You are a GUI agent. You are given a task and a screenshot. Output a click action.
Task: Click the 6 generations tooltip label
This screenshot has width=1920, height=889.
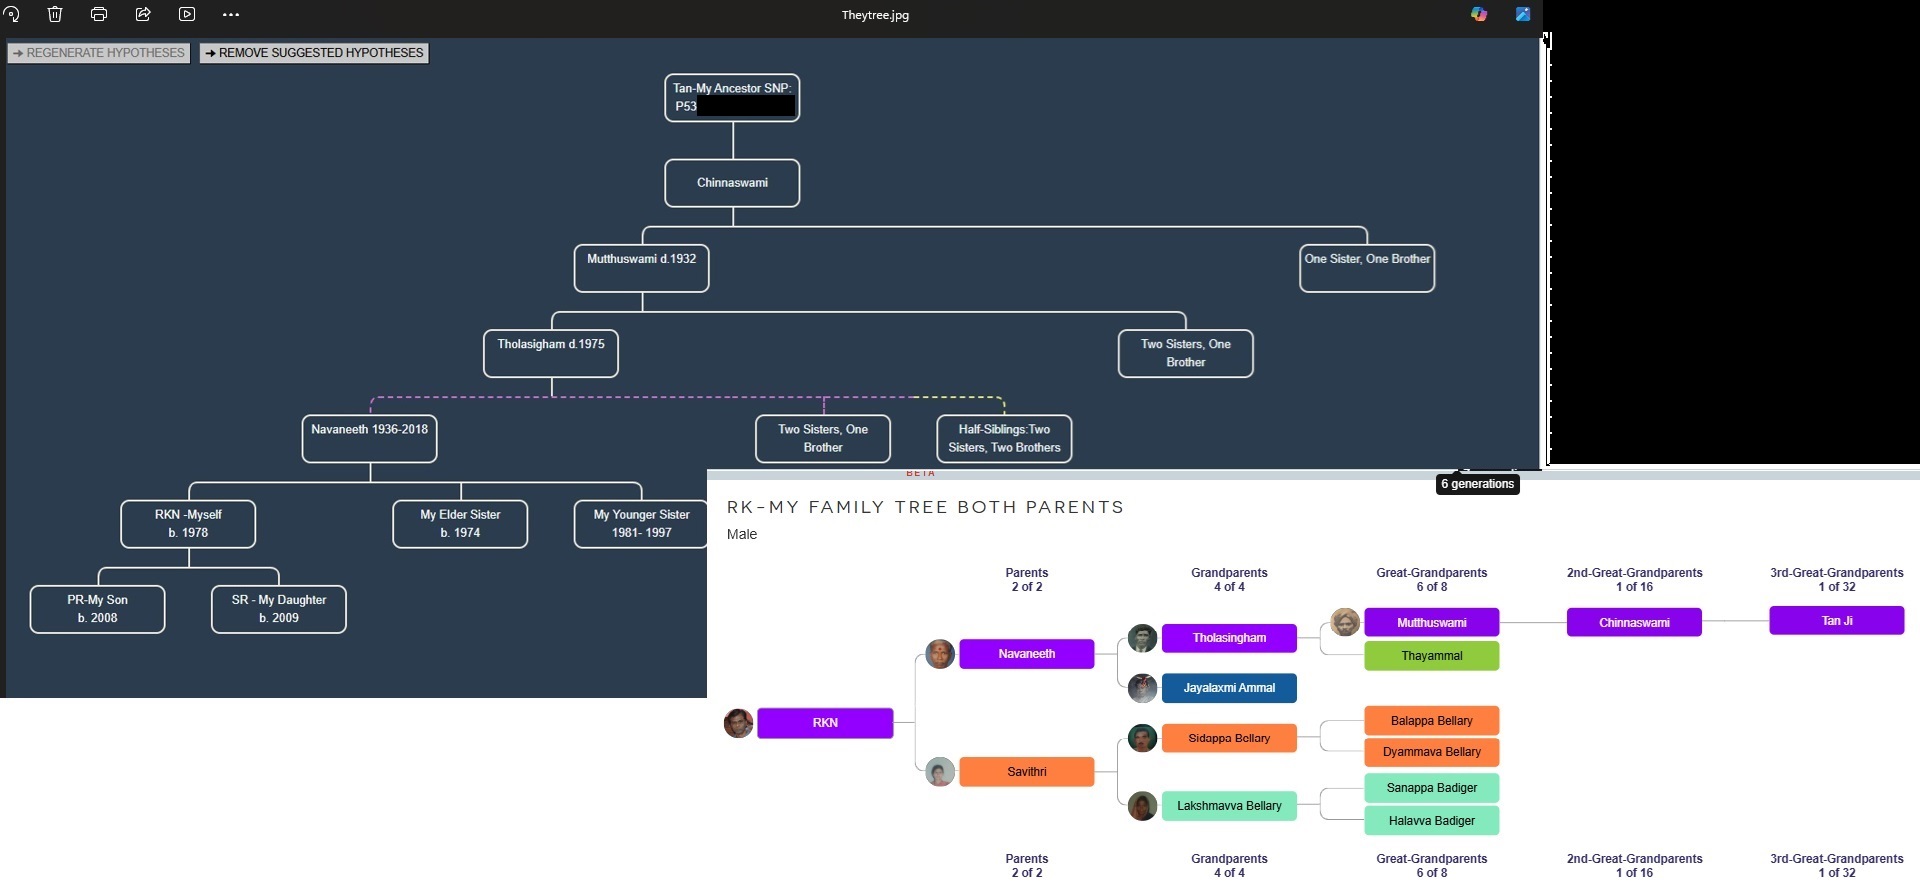(1478, 484)
